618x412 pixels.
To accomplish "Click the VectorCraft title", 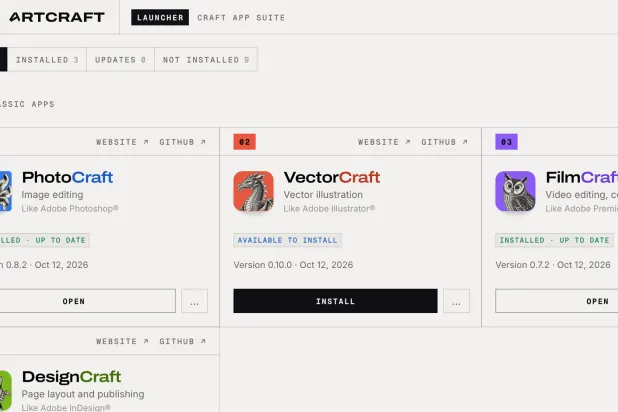I will (x=332, y=177).
